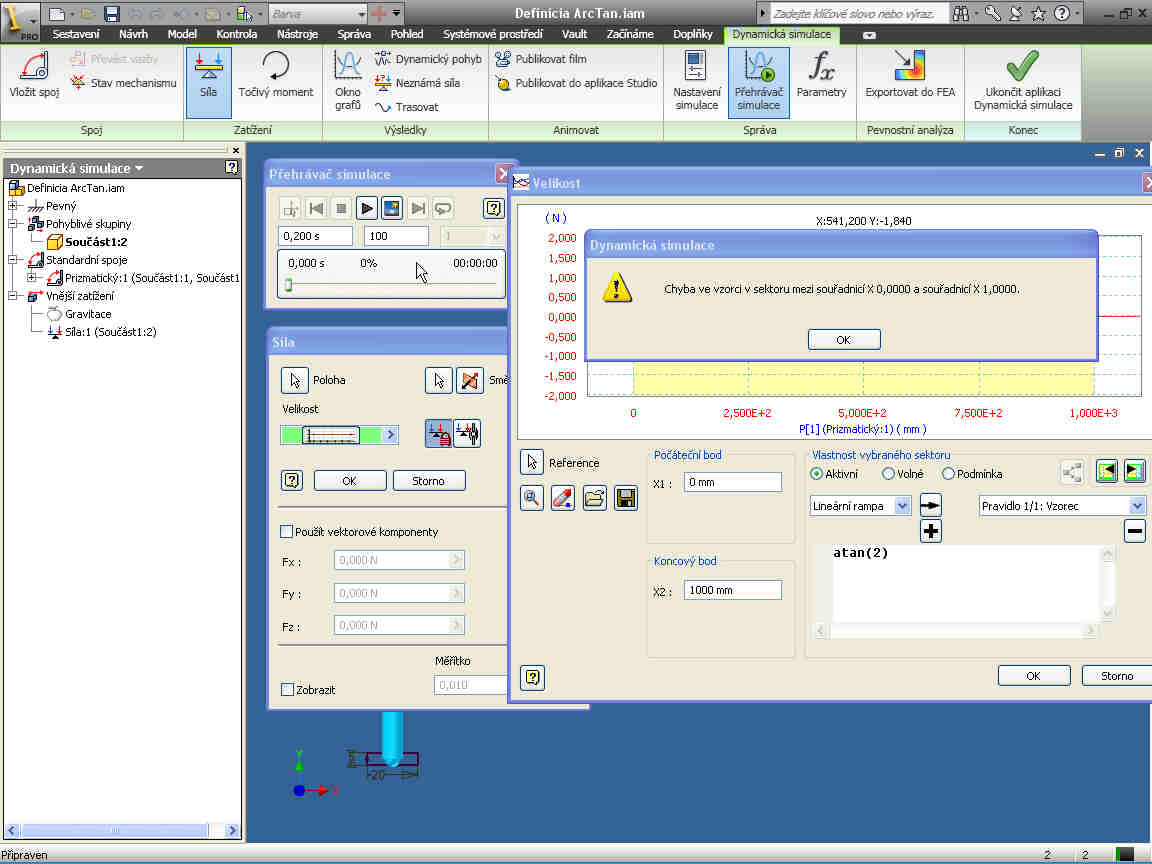Click OK in the Síla dialog
Viewport: 1152px width, 864px height.
click(350, 480)
